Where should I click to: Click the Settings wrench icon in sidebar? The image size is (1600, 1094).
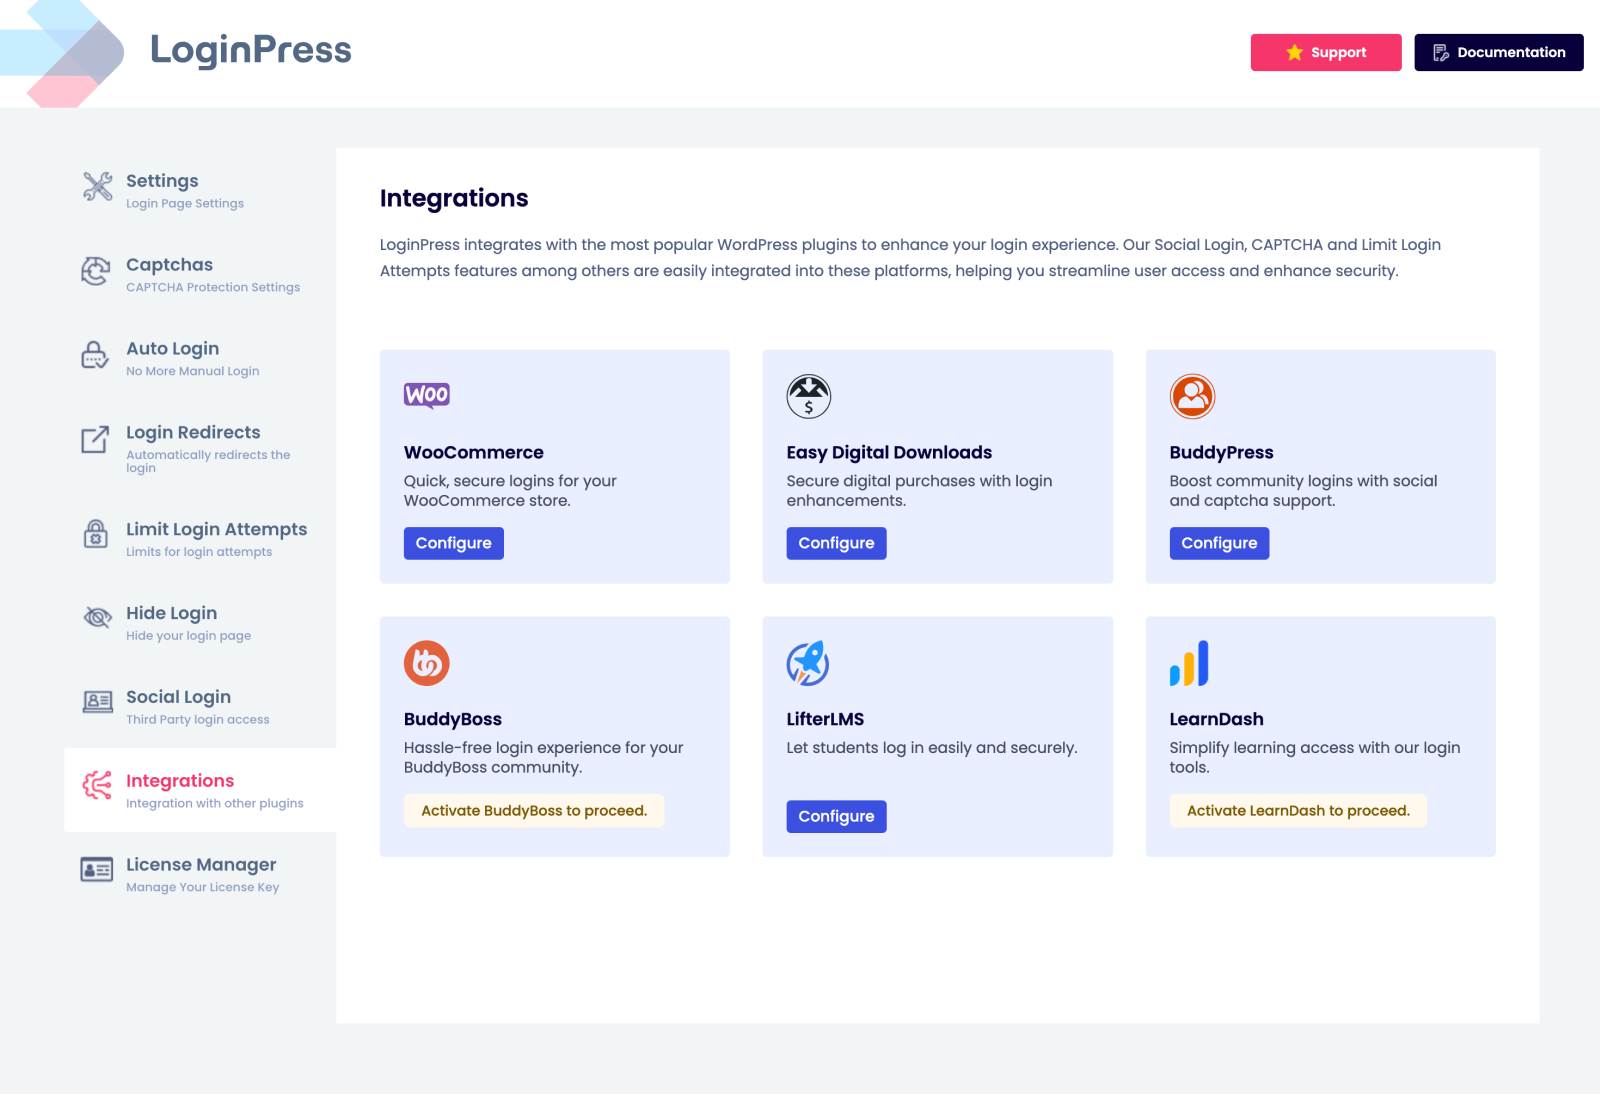click(97, 186)
